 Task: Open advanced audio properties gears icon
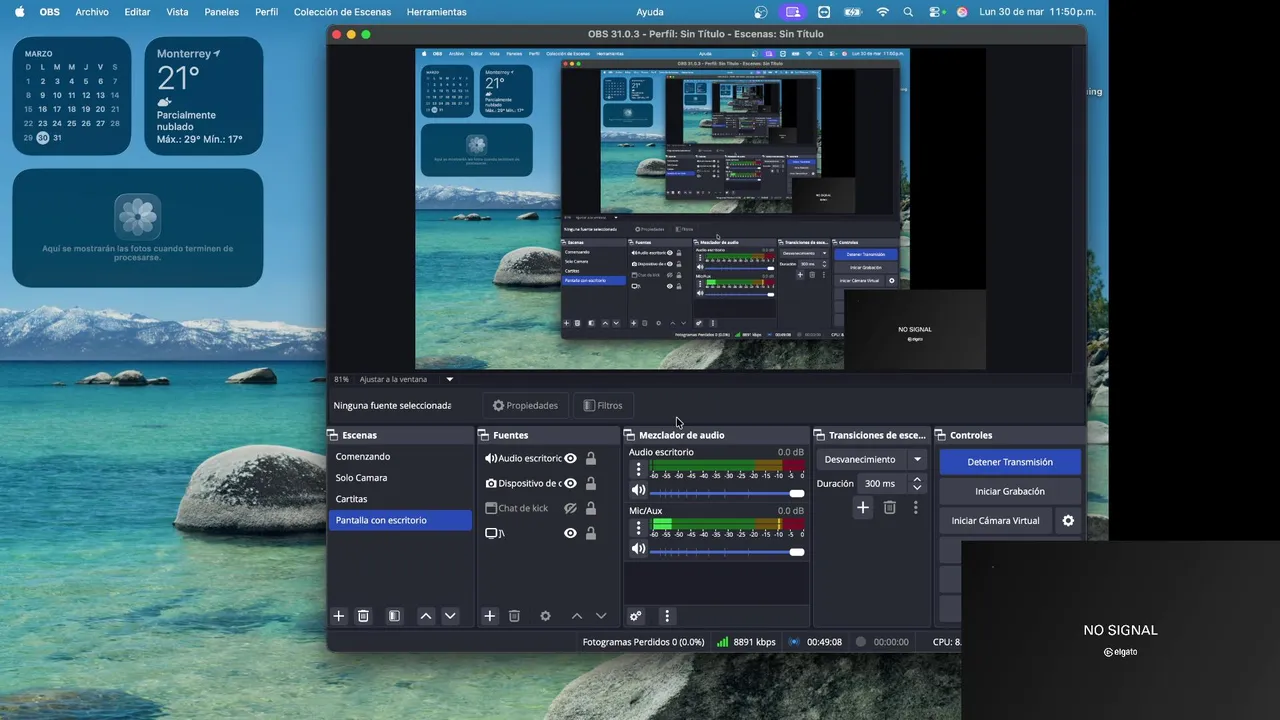tap(635, 616)
